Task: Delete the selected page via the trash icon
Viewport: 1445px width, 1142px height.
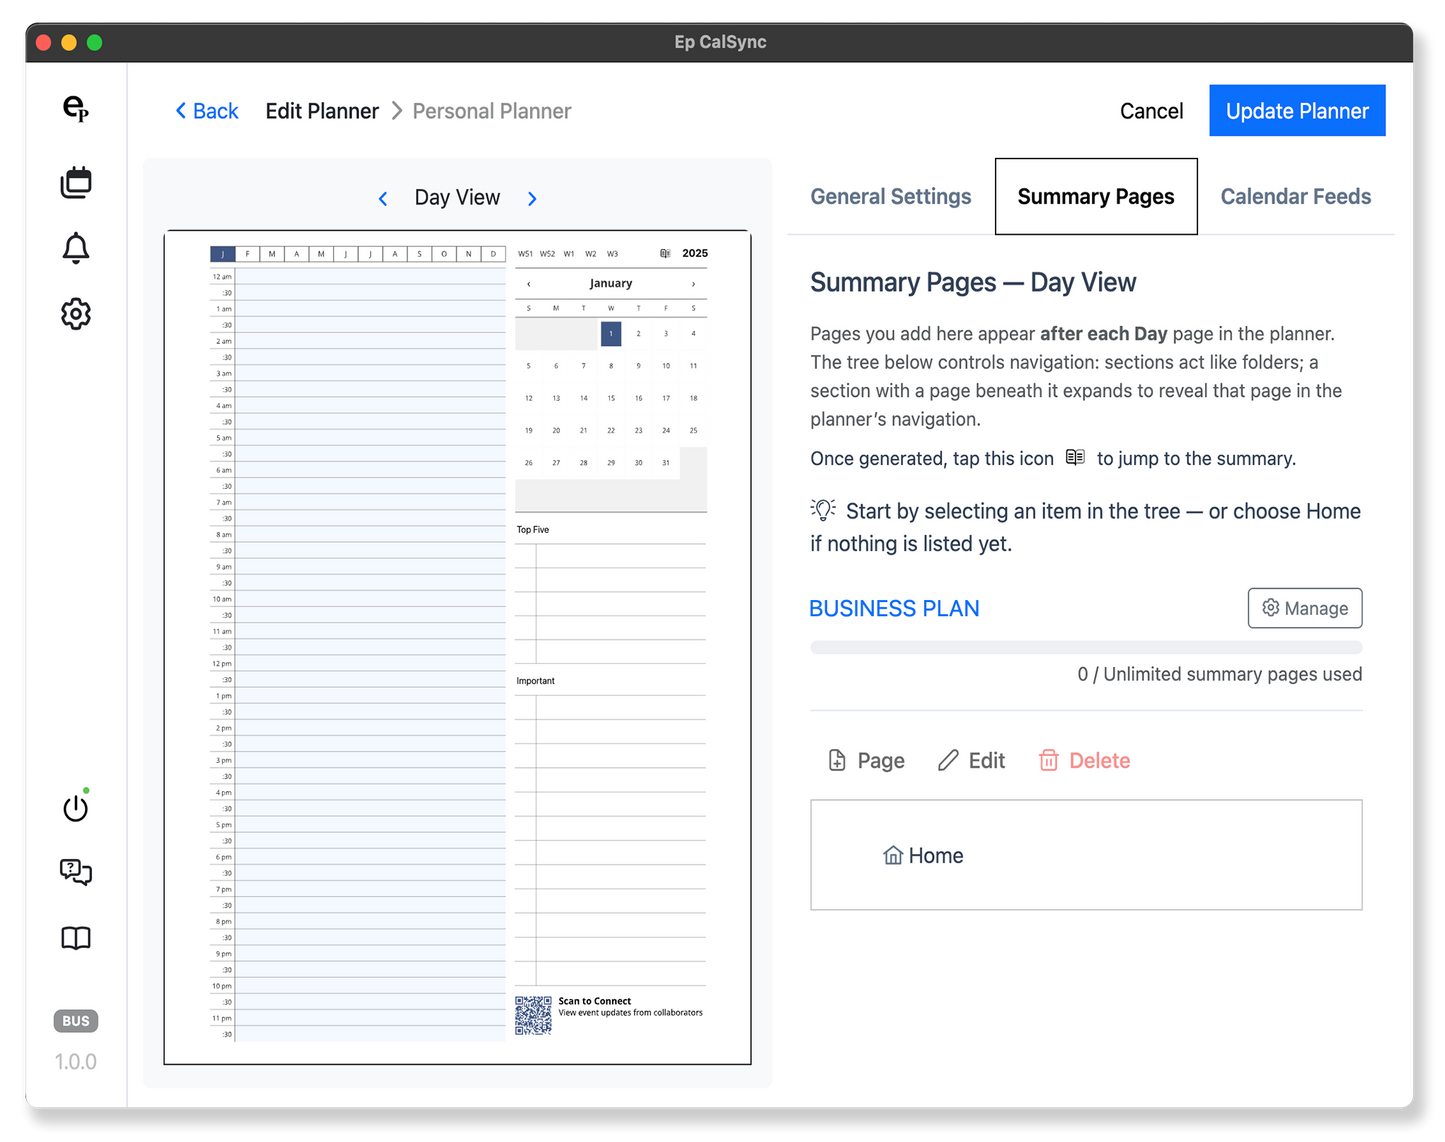Action: [x=1083, y=760]
